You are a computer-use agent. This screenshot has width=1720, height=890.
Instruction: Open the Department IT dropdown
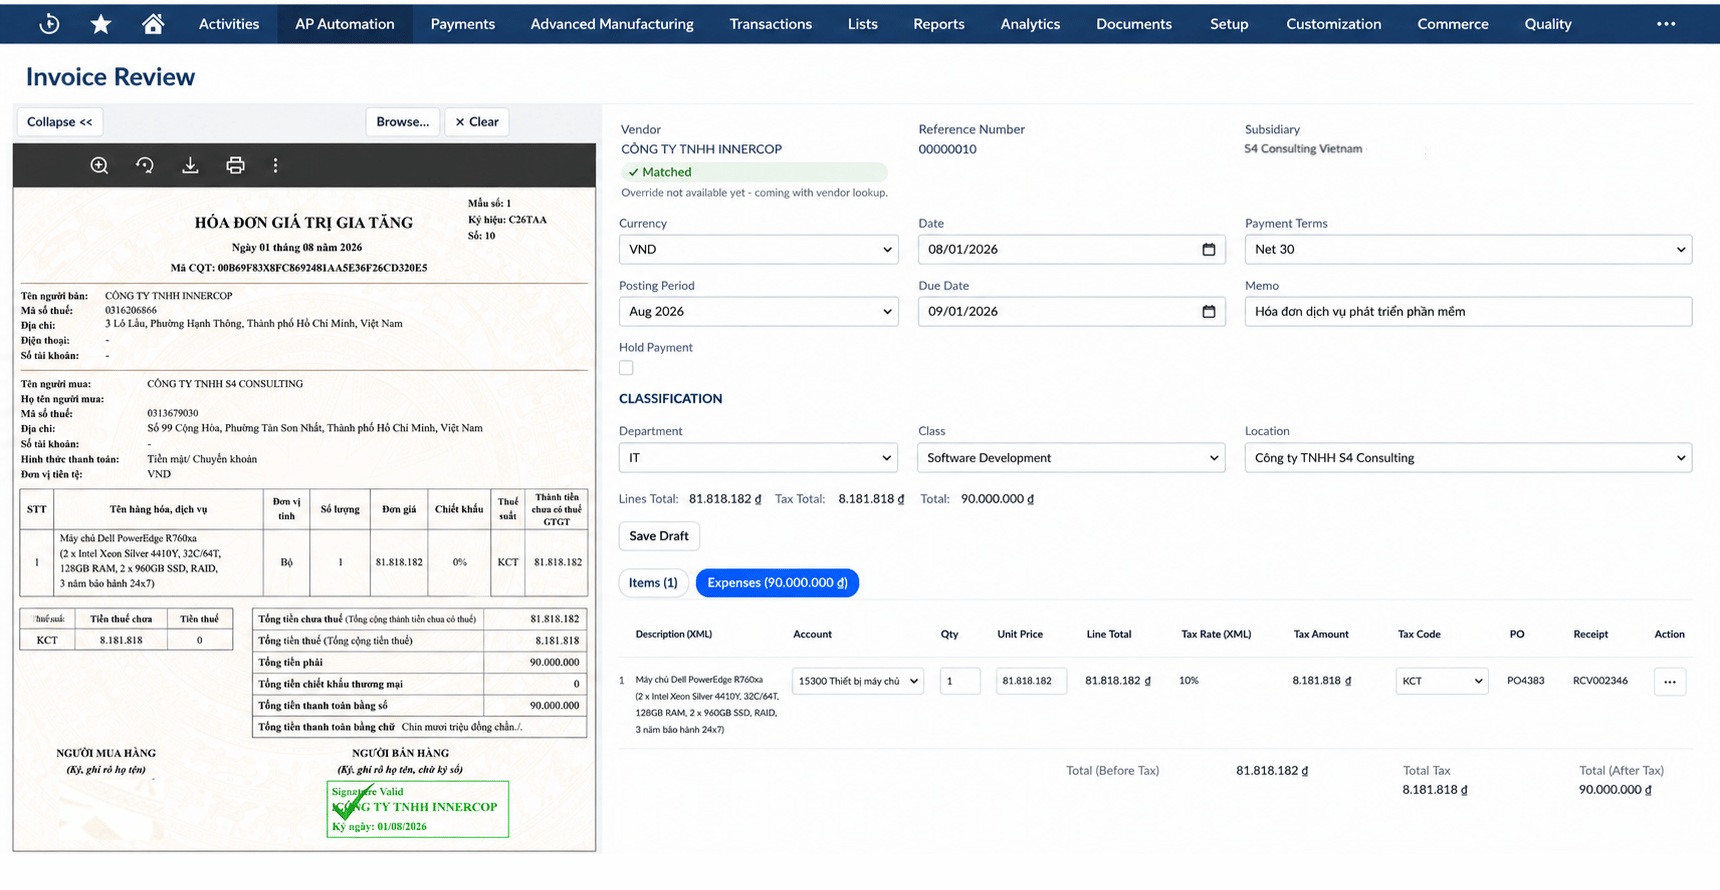(x=759, y=458)
